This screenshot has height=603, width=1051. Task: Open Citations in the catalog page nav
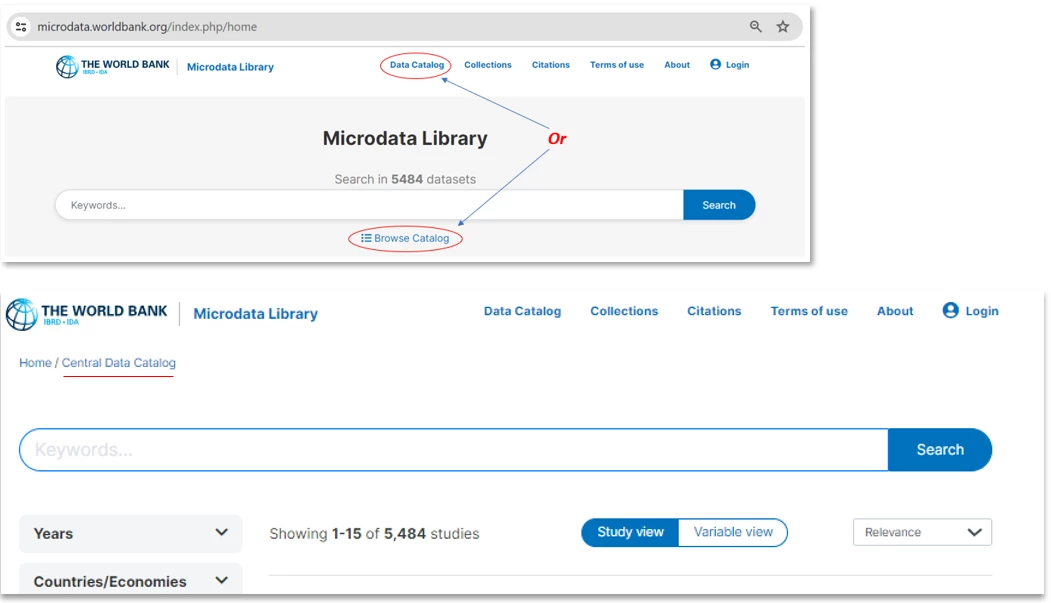coord(714,311)
